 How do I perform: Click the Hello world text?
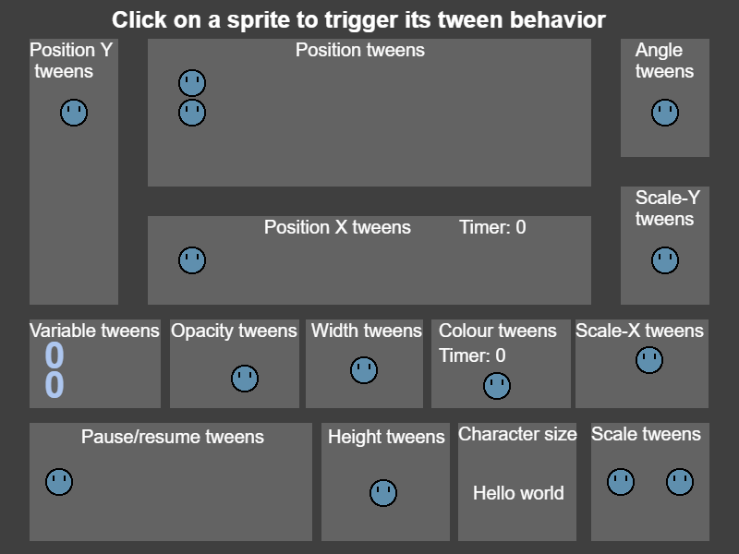(x=518, y=493)
